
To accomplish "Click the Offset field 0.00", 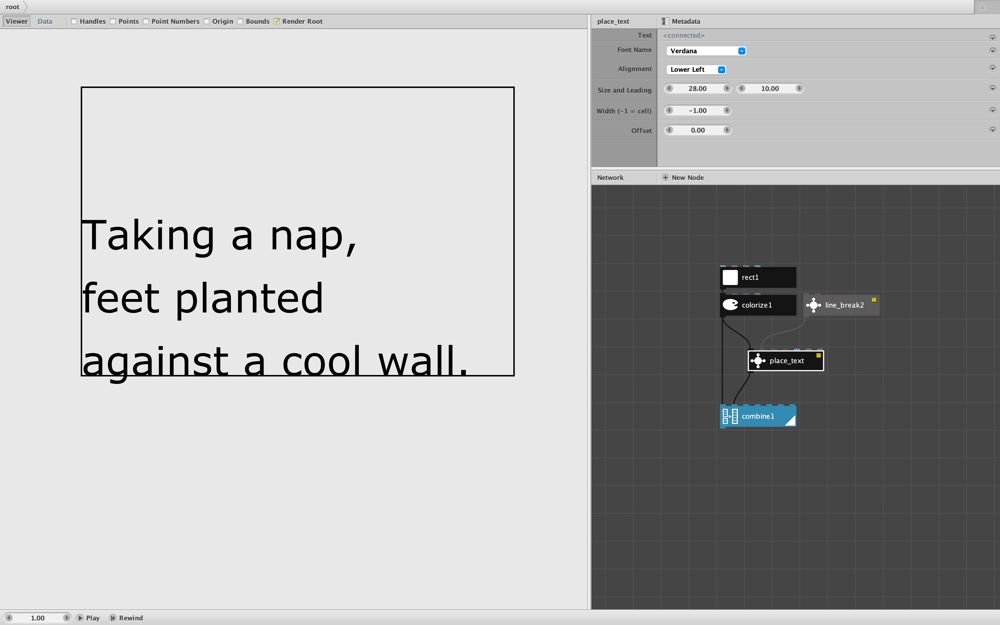I will pos(698,130).
